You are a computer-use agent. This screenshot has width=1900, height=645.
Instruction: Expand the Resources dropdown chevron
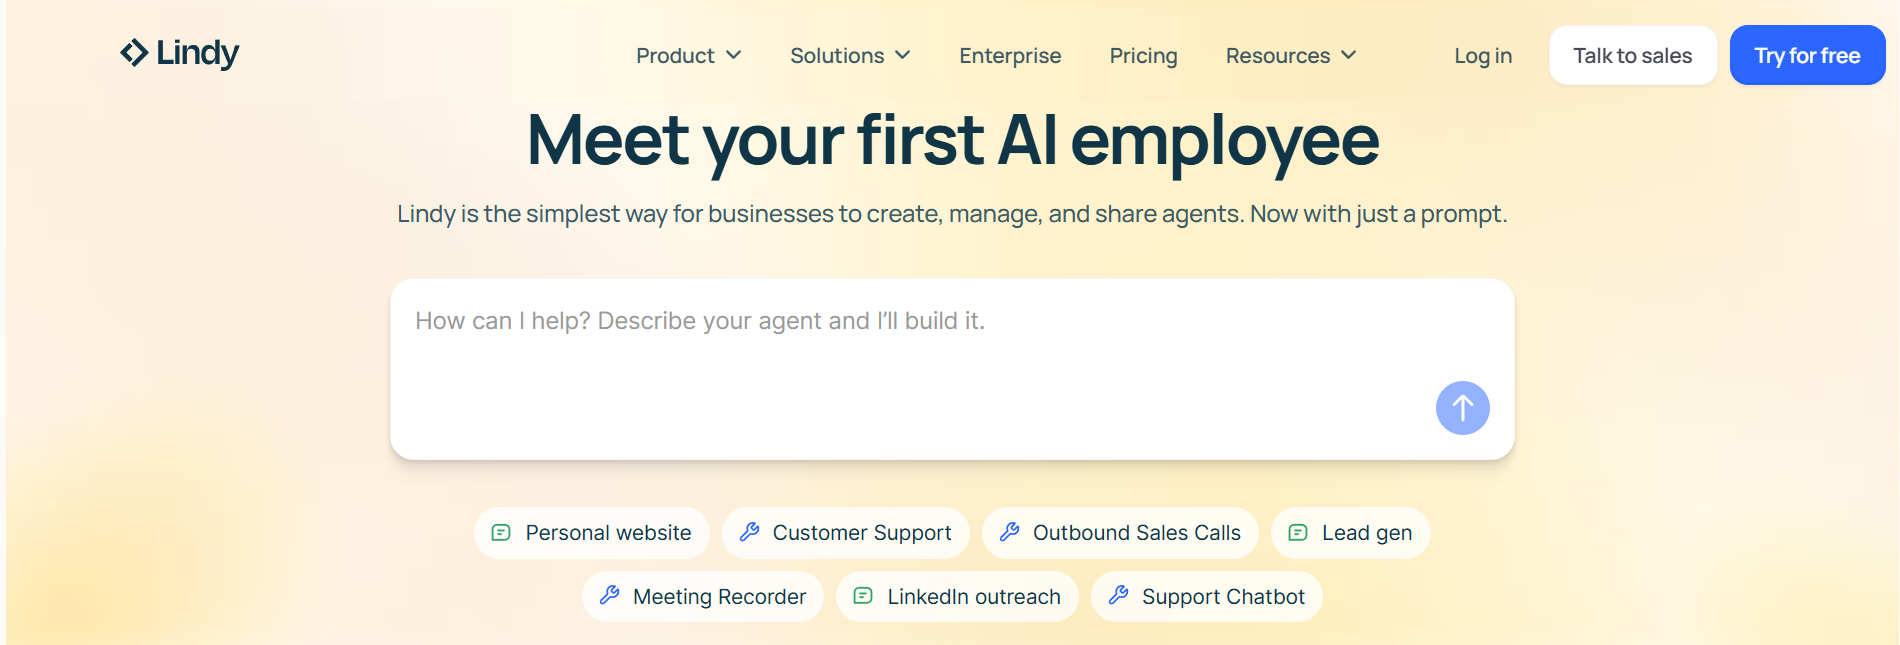pyautogui.click(x=1349, y=56)
